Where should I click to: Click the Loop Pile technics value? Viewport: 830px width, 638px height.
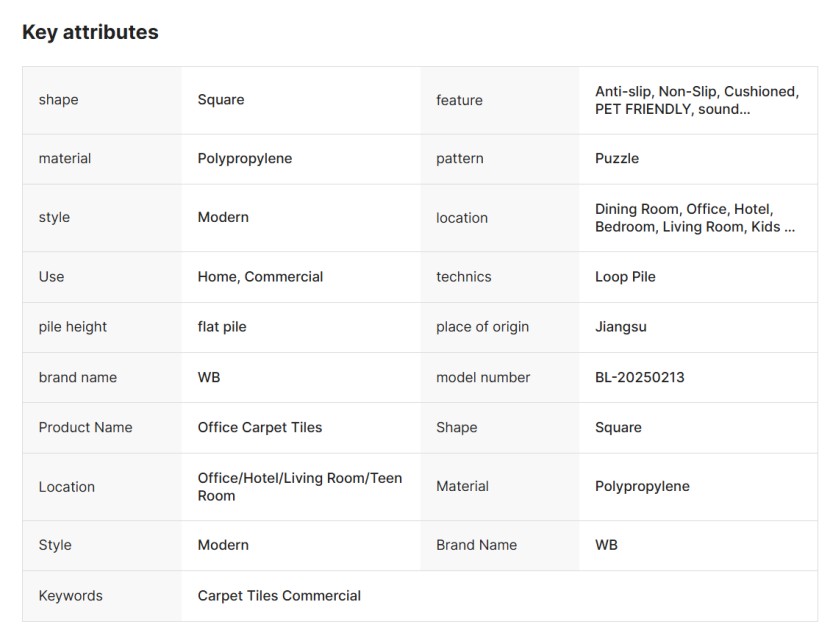pyautogui.click(x=625, y=277)
